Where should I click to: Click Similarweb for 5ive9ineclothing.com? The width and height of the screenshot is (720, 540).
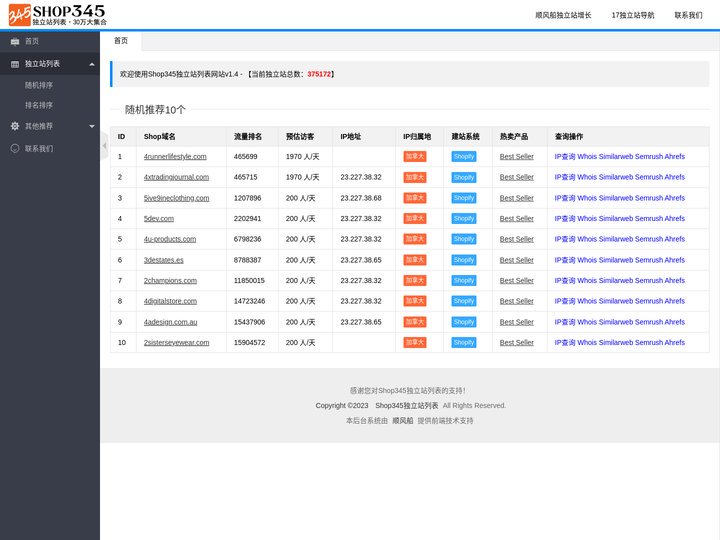616,198
